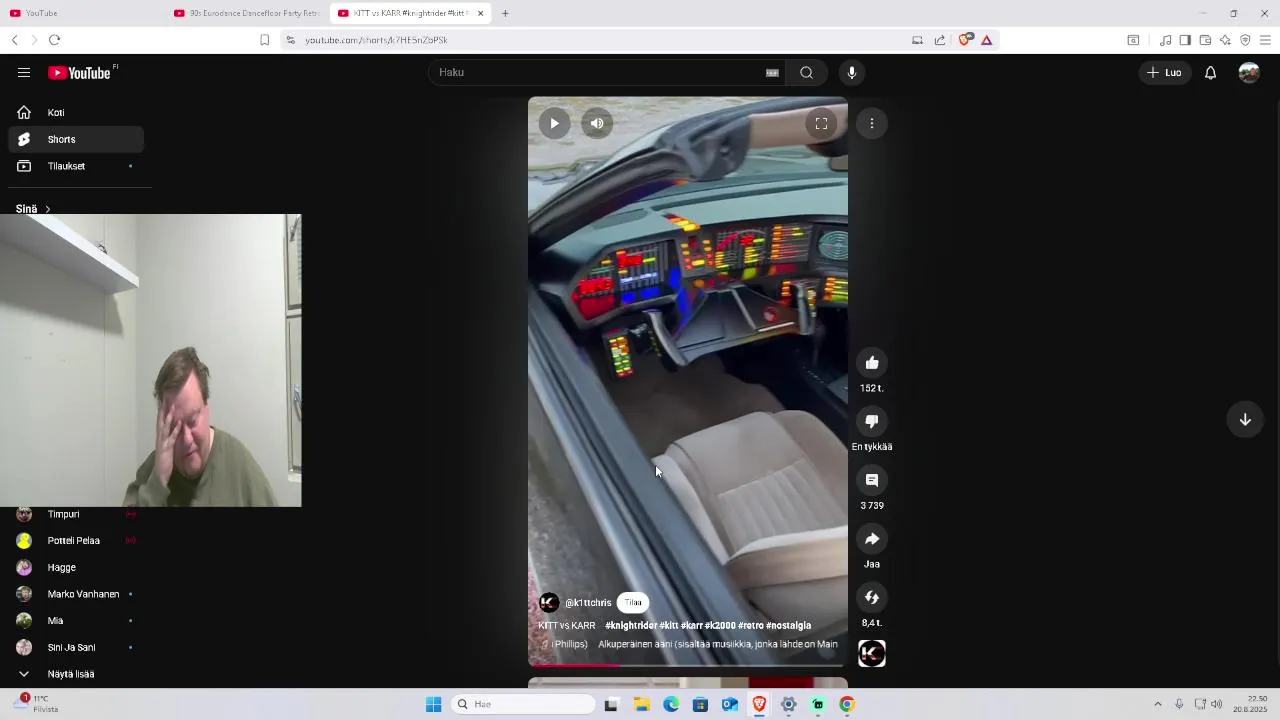The width and height of the screenshot is (1280, 720).
Task: Toggle fullscreen on the Short
Action: pyautogui.click(x=821, y=124)
